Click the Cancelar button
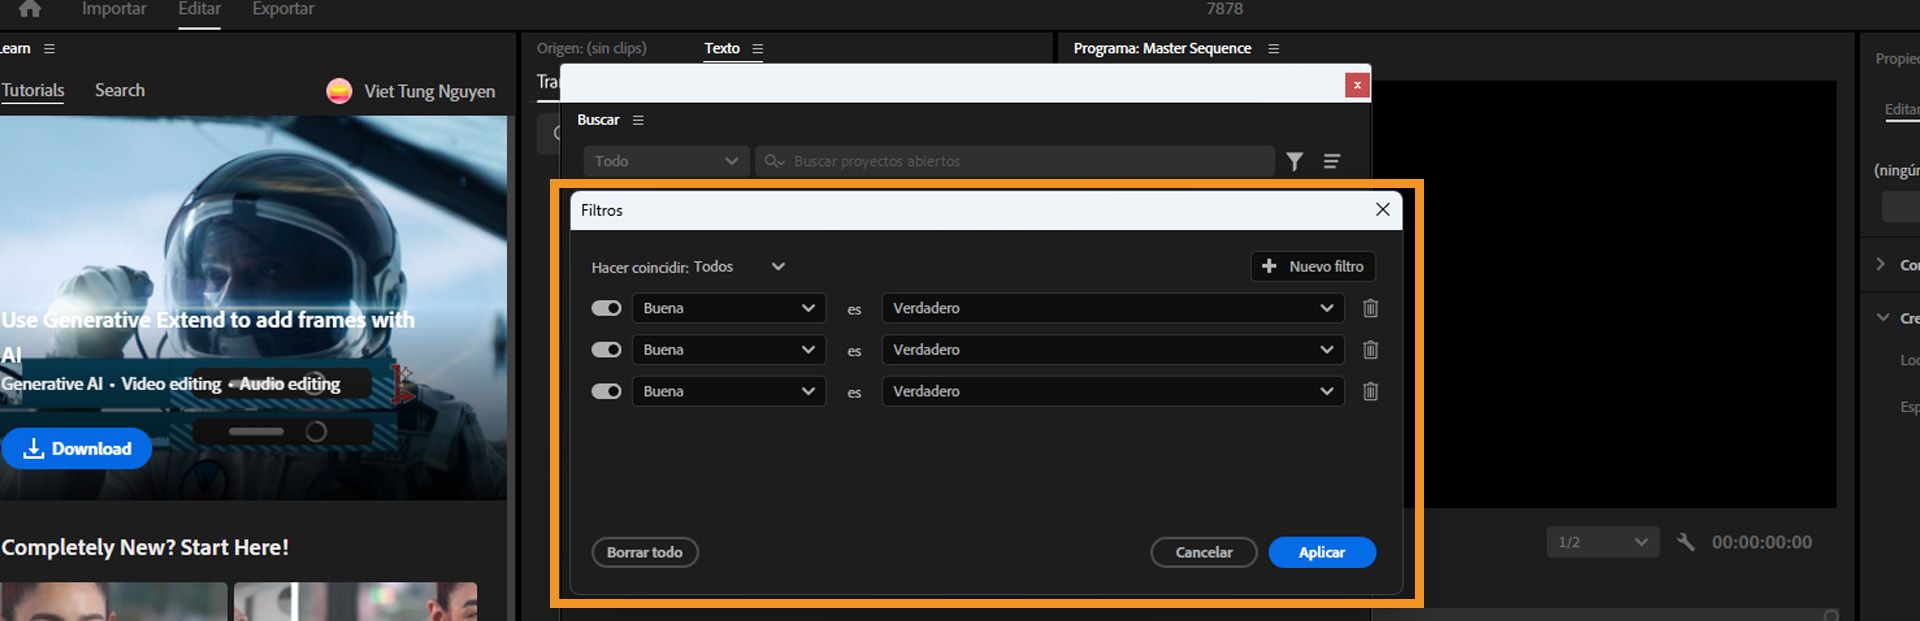 coord(1204,552)
